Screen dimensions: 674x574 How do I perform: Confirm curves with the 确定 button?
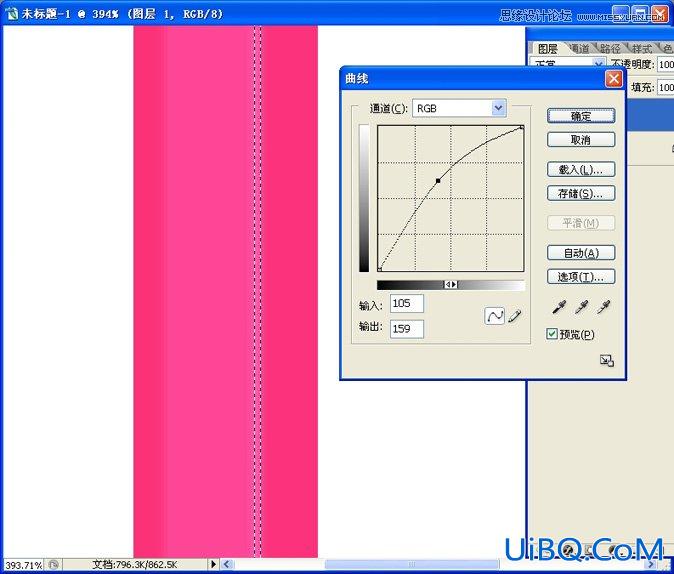tap(581, 116)
